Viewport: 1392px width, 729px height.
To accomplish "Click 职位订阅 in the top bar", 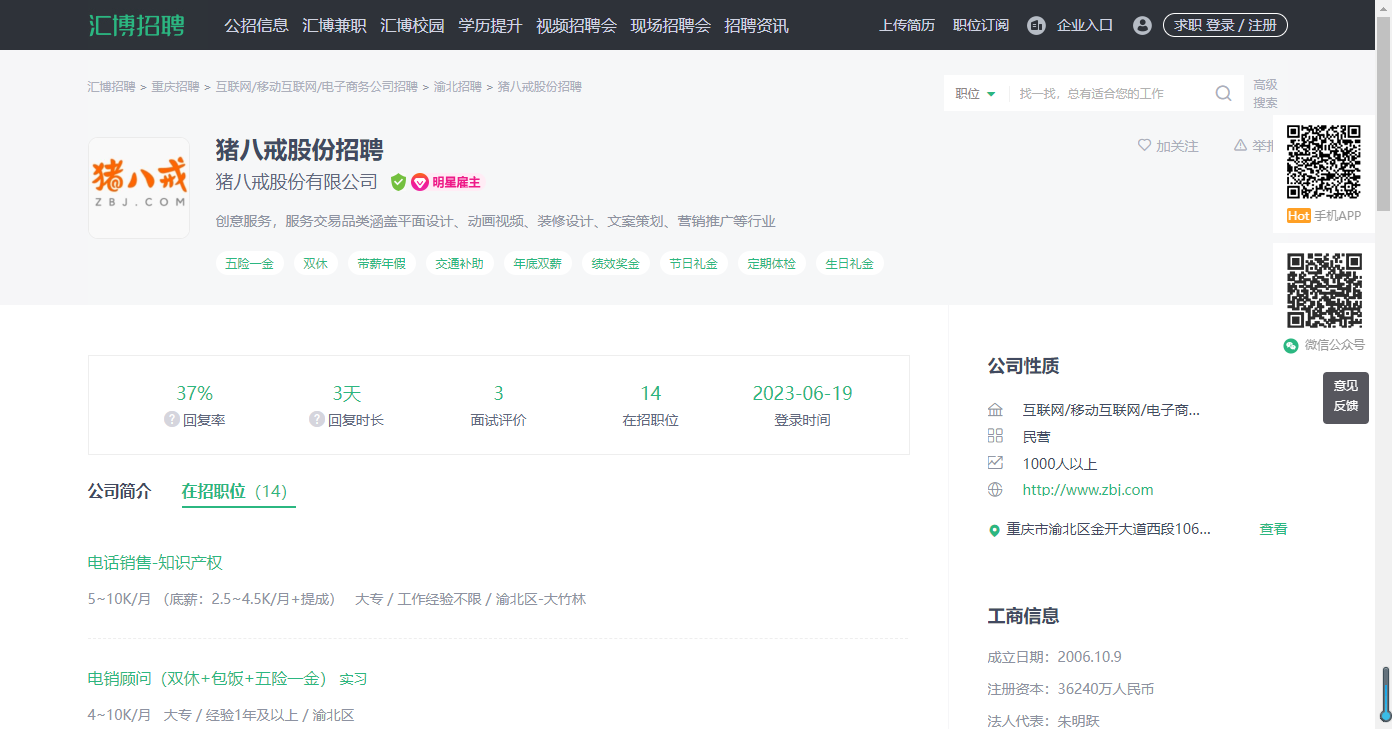I will 981,26.
